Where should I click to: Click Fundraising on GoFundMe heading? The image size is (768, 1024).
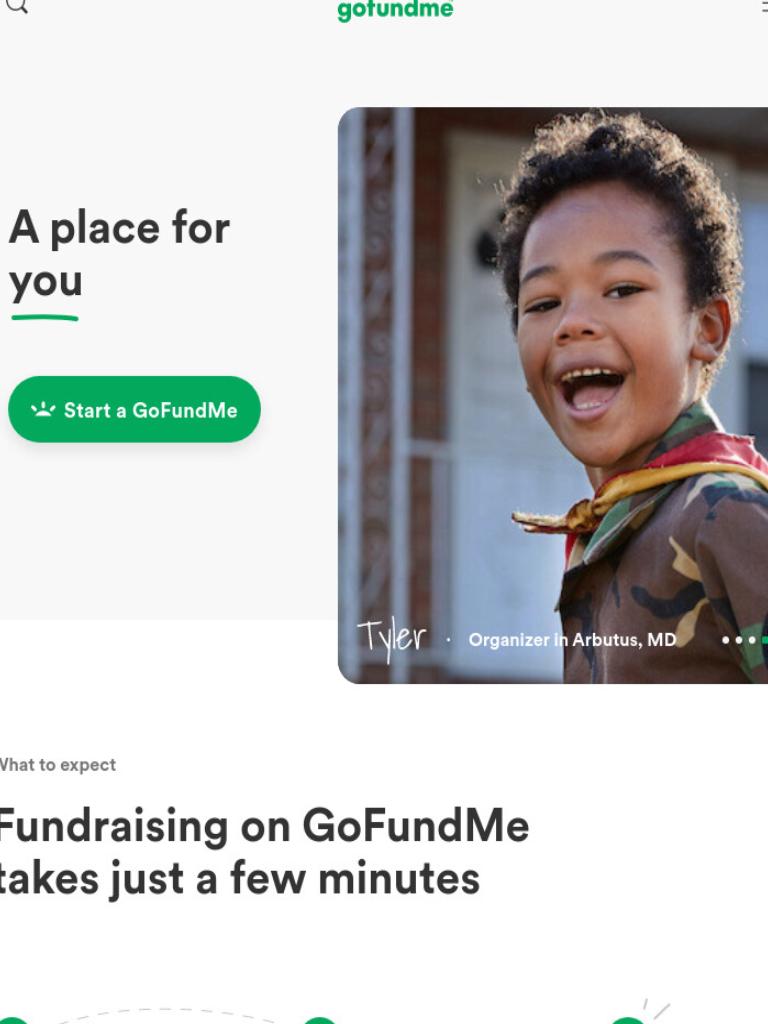point(264,852)
